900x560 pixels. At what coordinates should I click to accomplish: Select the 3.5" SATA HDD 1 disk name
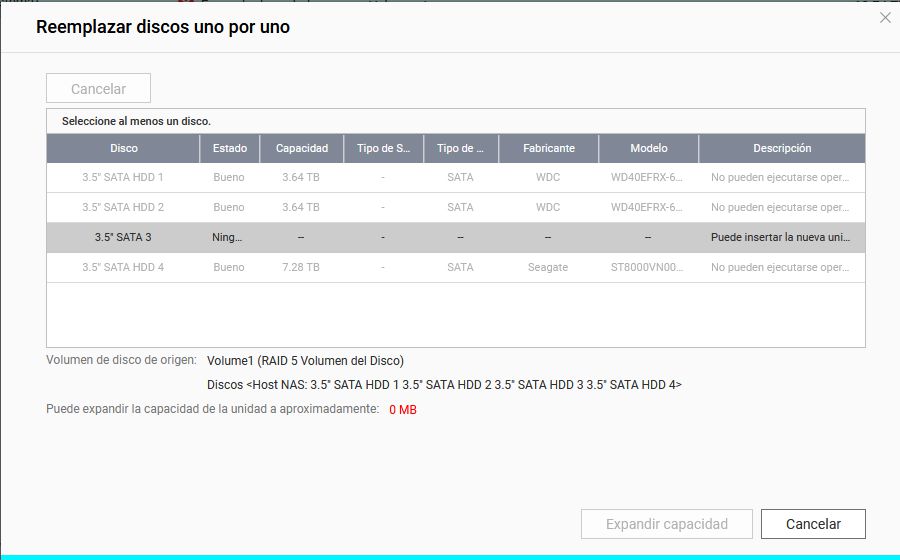click(123, 178)
